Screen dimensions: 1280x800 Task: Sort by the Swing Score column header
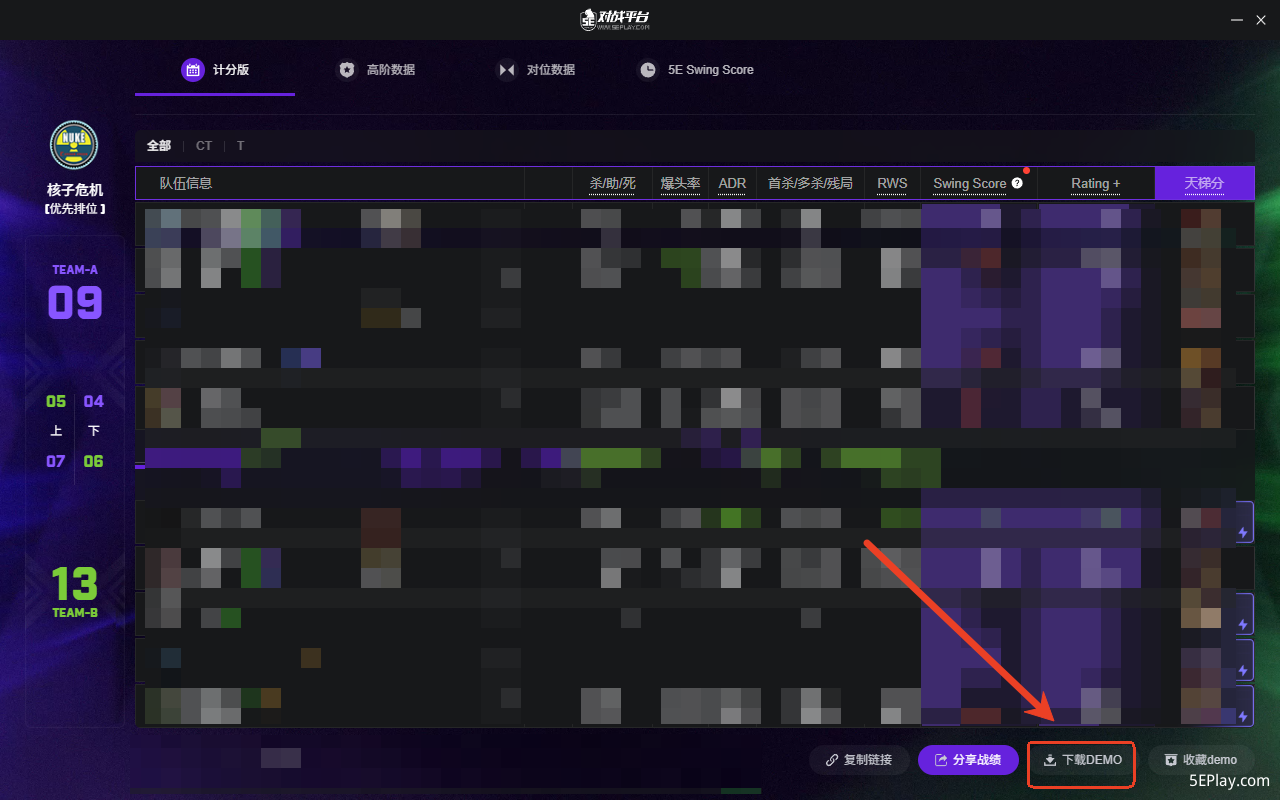pyautogui.click(x=969, y=183)
